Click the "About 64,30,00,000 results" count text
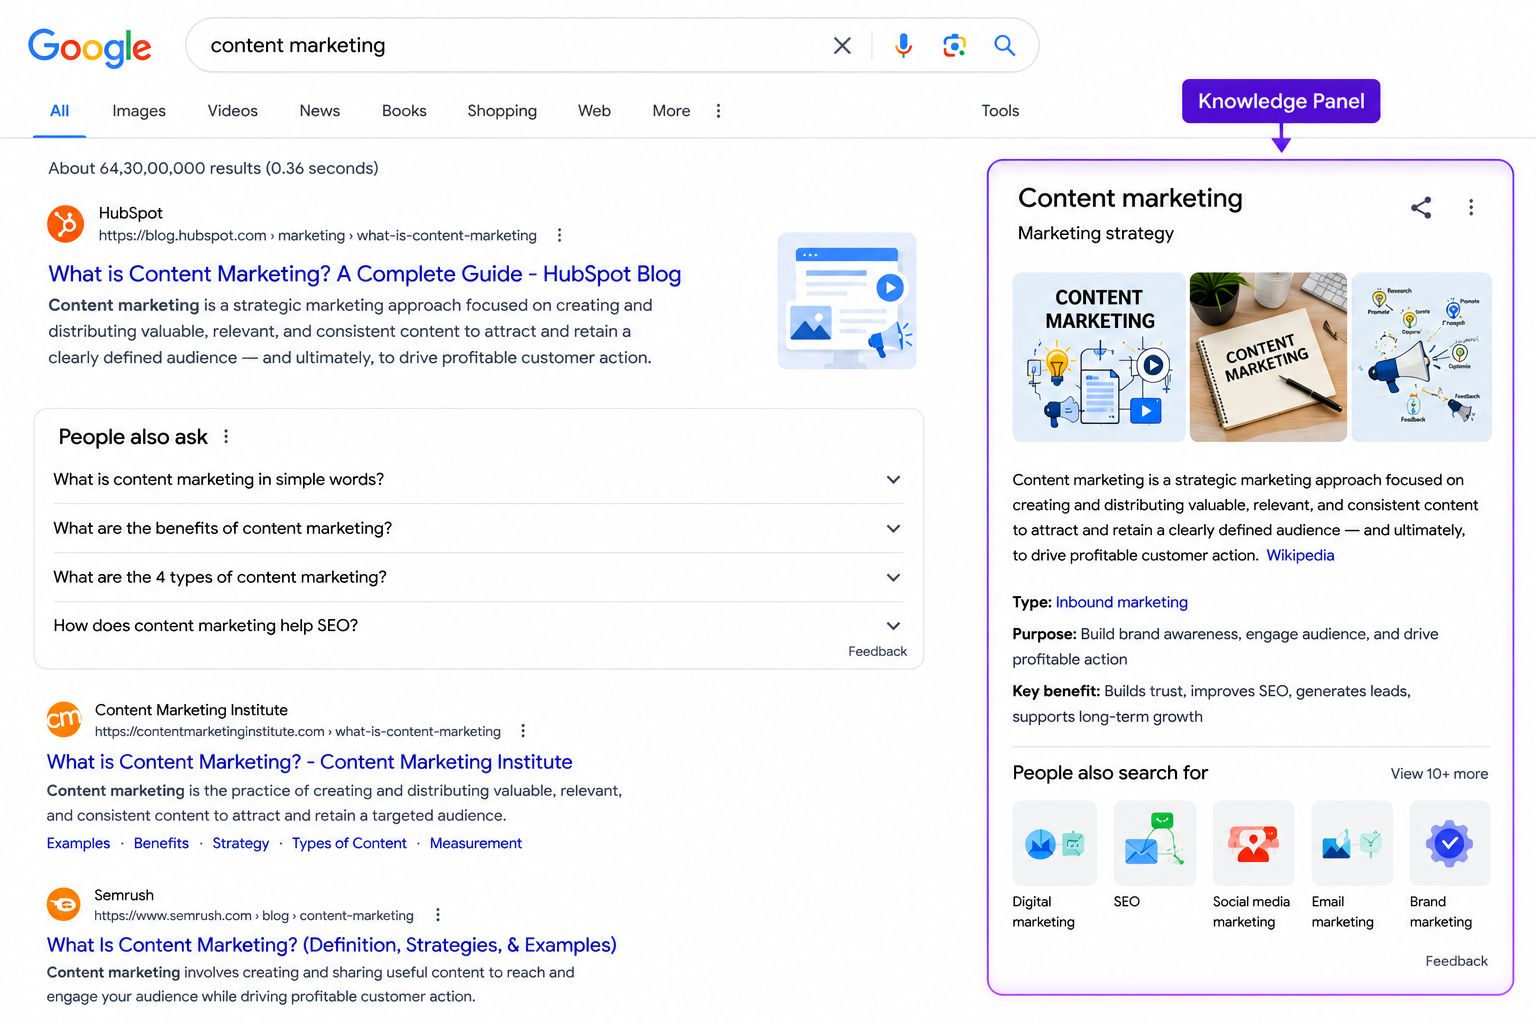 [x=213, y=168]
